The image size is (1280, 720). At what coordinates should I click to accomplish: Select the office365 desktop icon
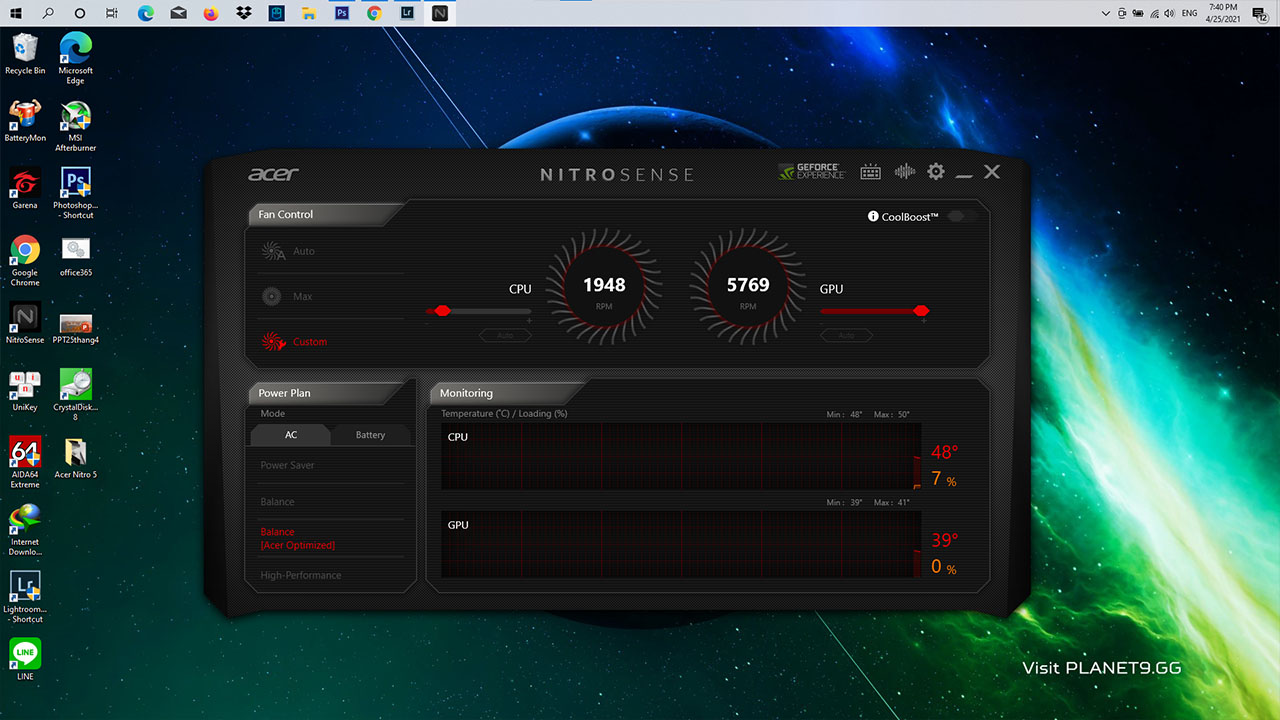[x=76, y=256]
